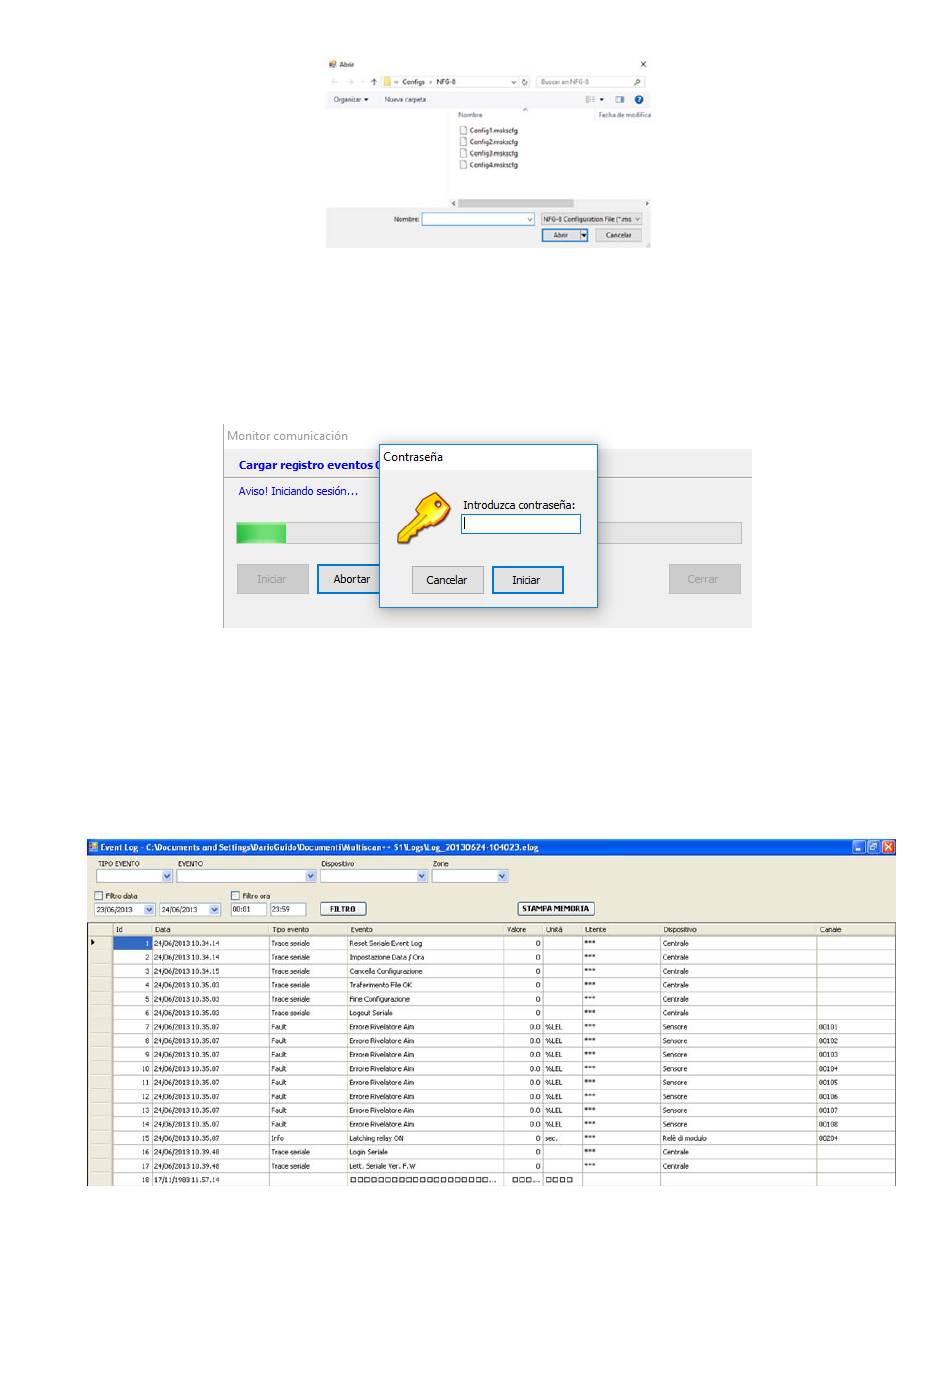Enable the Filtro data checkbox
The width and height of the screenshot is (950, 1379).
coord(99,896)
